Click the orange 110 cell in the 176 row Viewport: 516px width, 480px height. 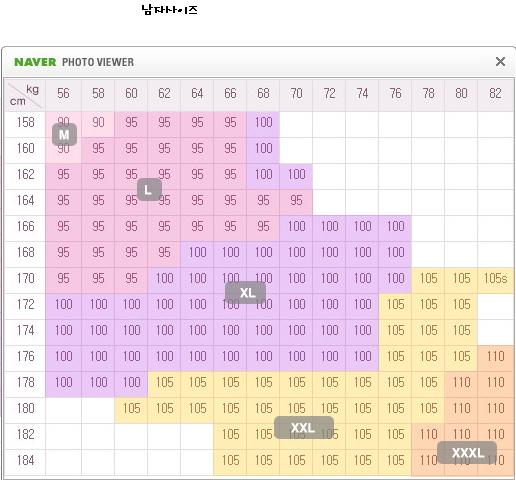coord(495,356)
